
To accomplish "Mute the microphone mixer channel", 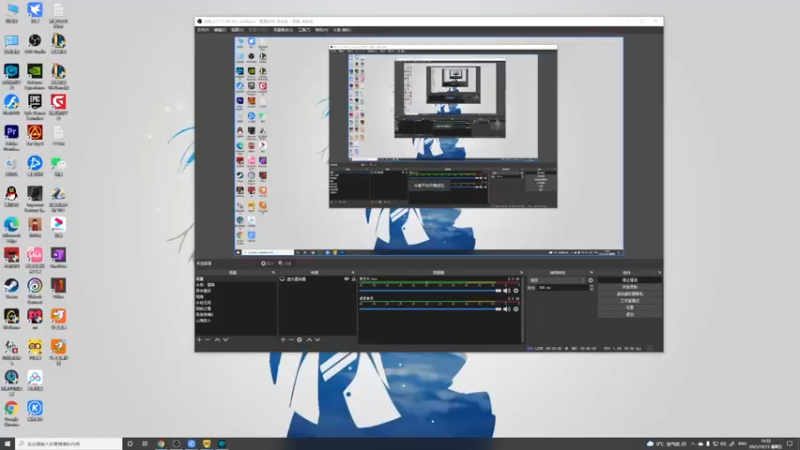I will tap(507, 291).
